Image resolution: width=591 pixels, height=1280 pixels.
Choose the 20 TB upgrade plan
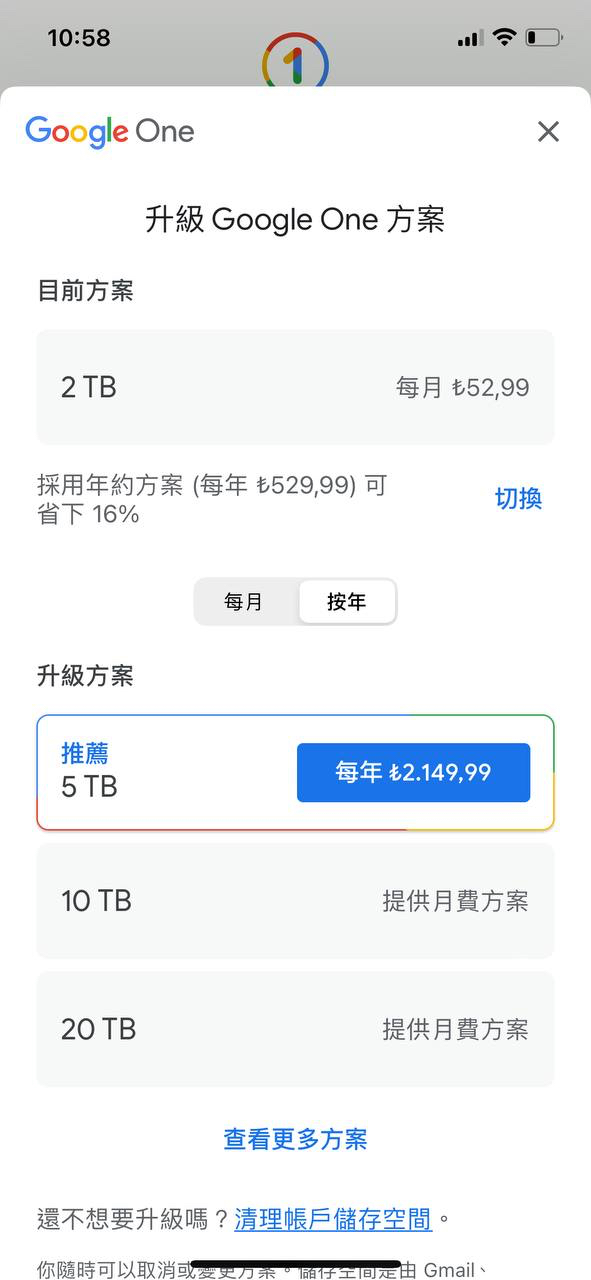295,1029
